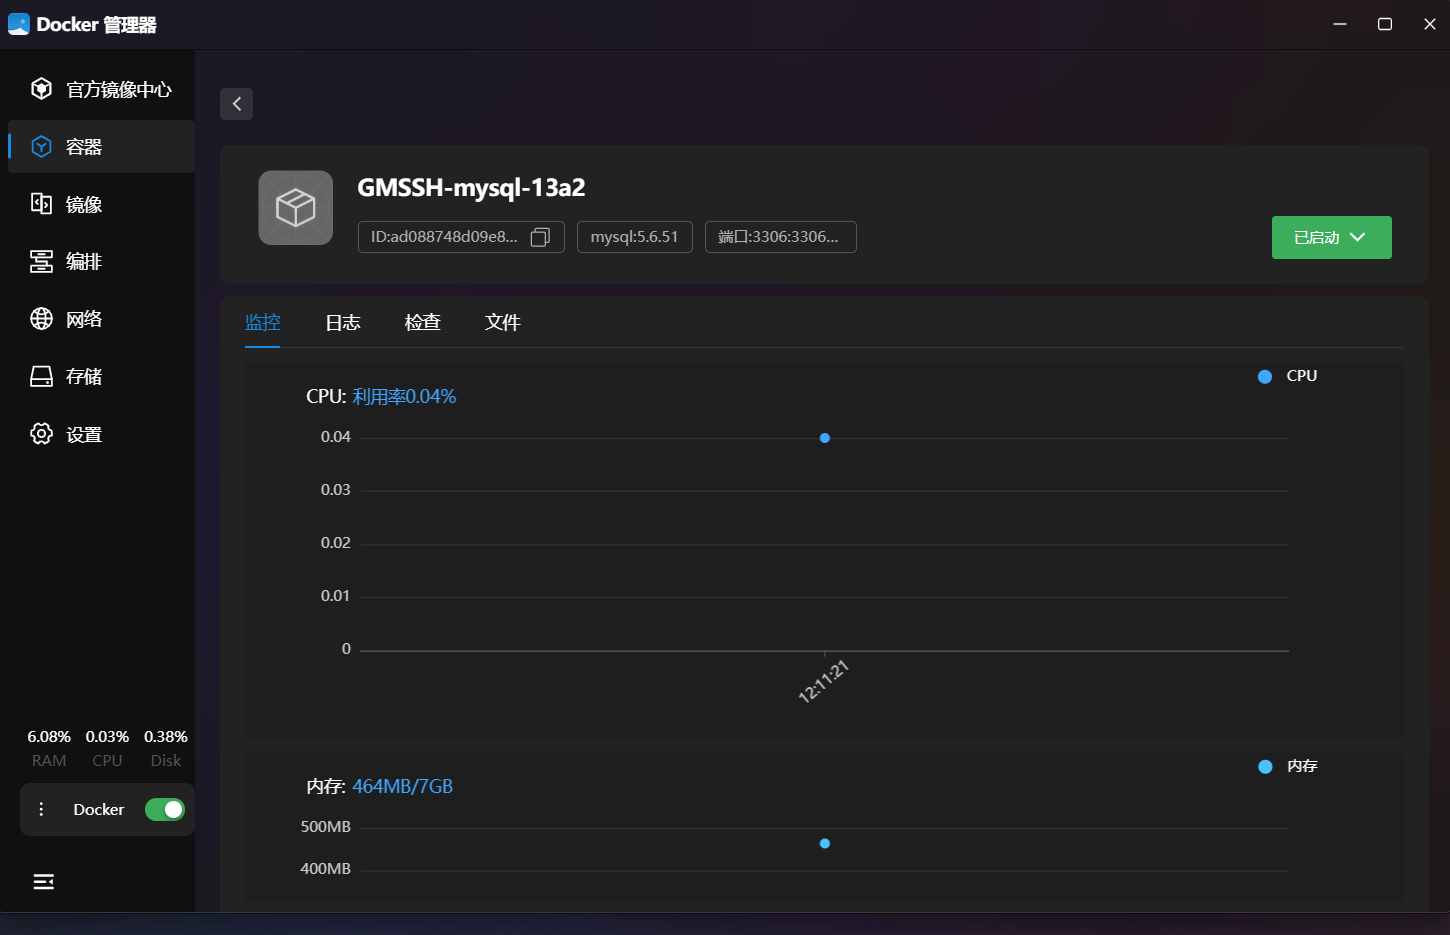
Task: Toggle the 内存 legend series dot
Action: [x=1265, y=766]
